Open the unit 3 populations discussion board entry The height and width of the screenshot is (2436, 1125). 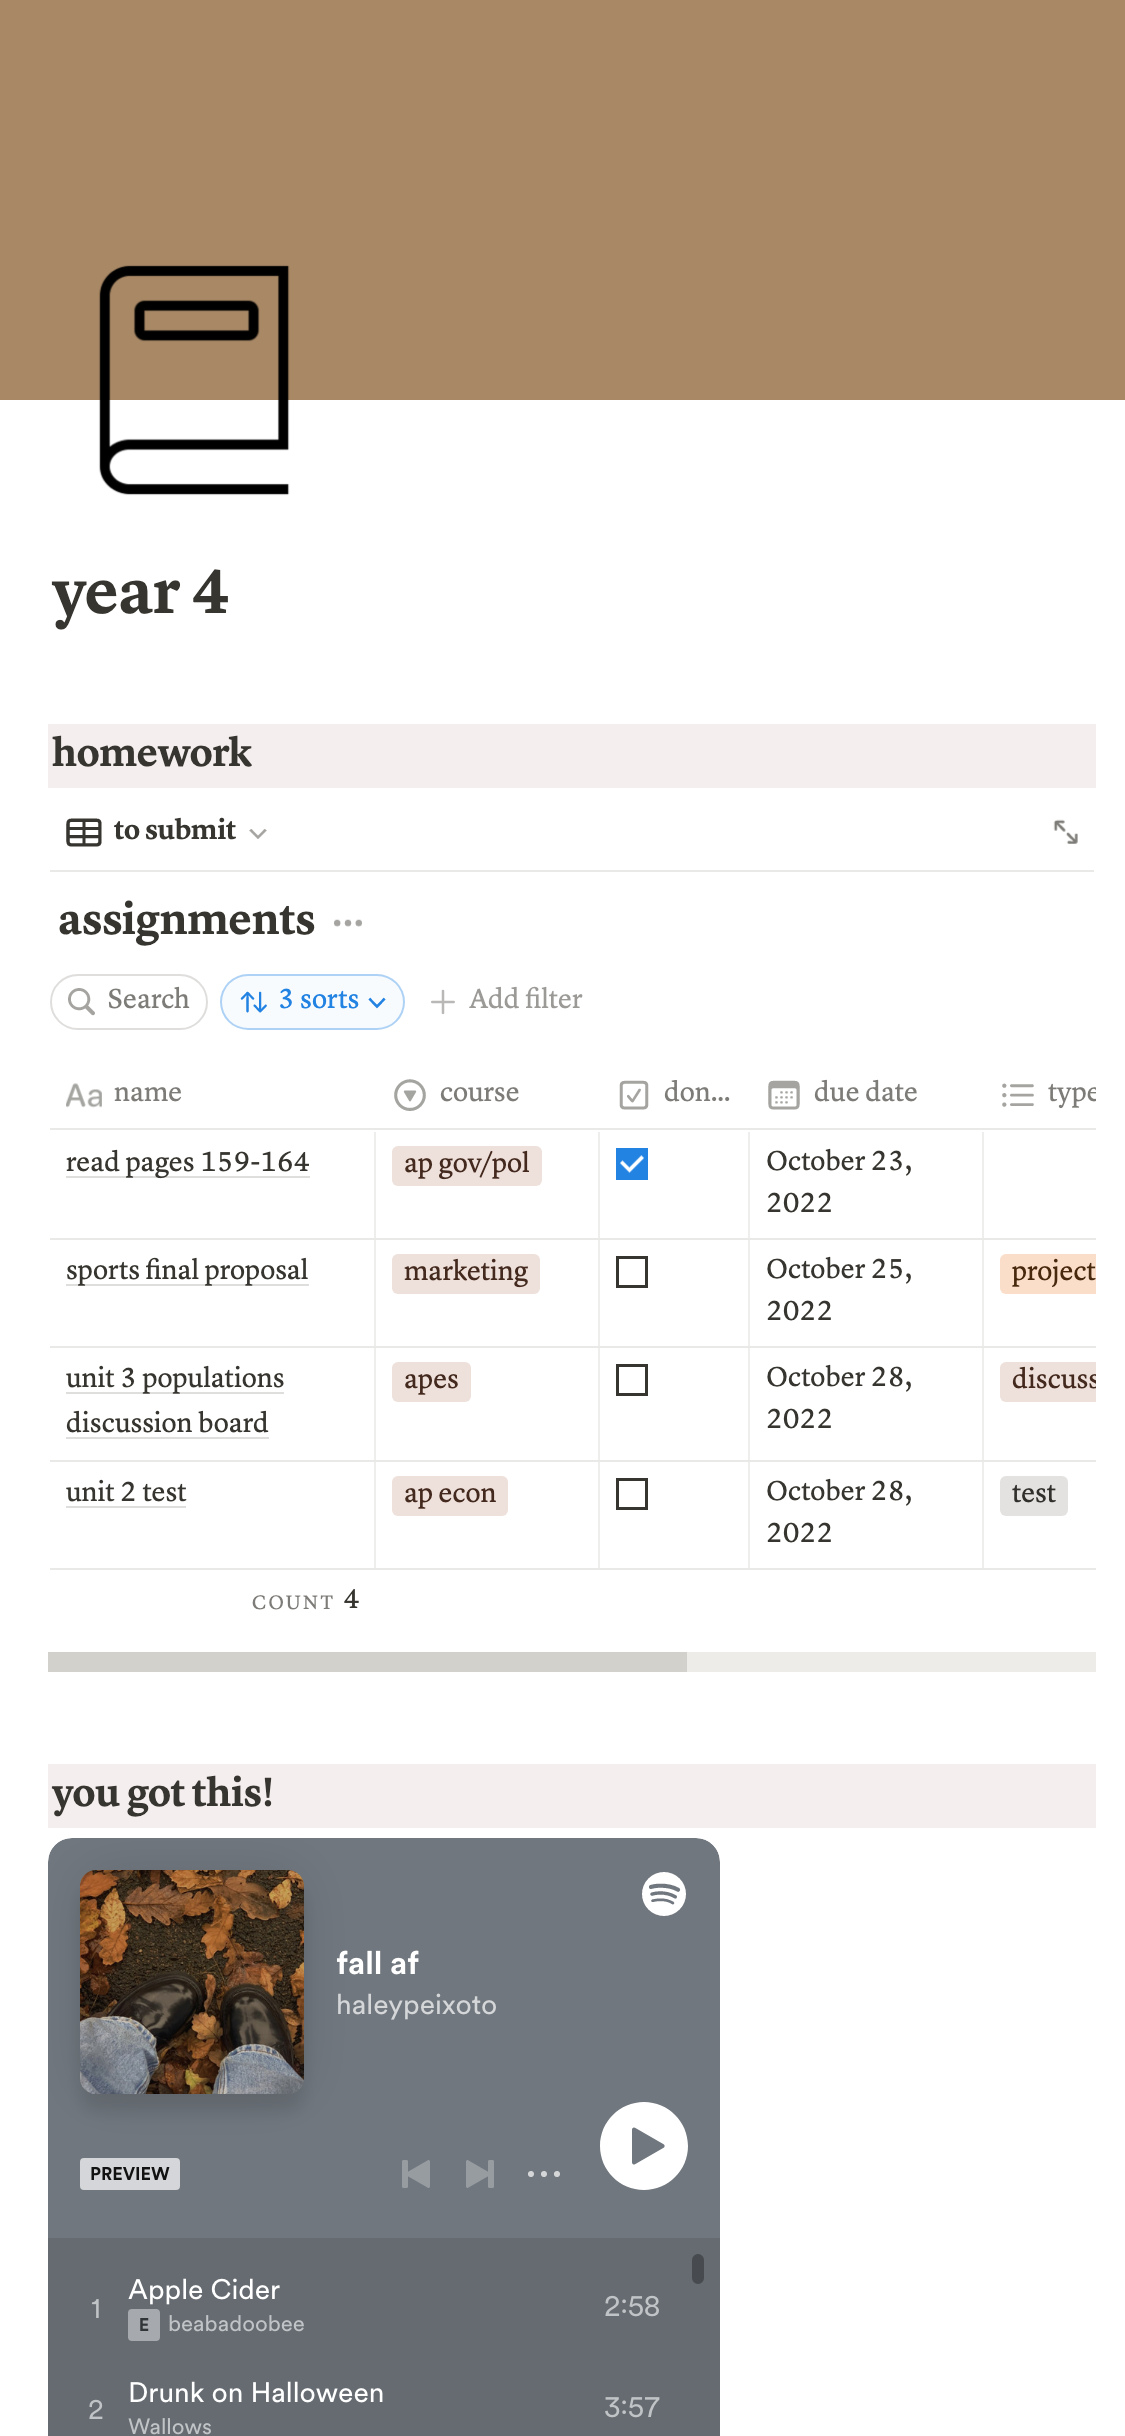pos(175,1400)
